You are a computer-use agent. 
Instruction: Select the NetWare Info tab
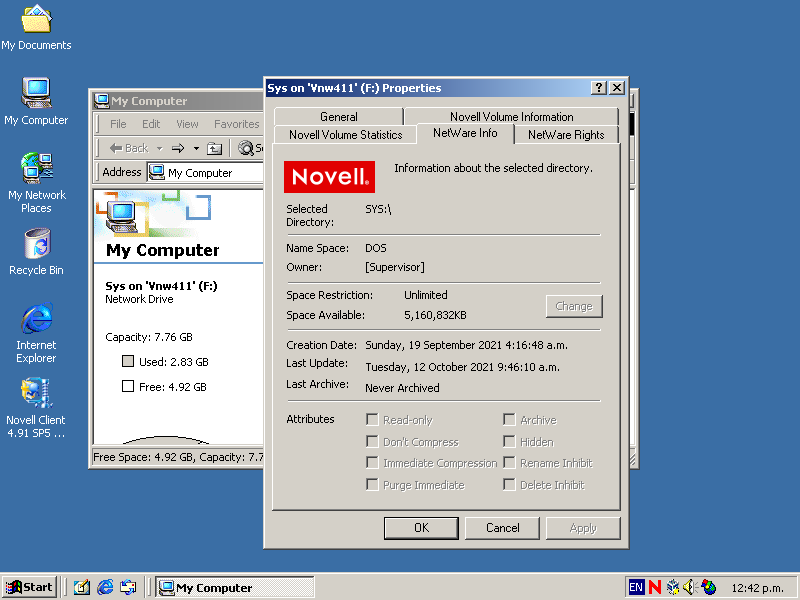point(465,133)
